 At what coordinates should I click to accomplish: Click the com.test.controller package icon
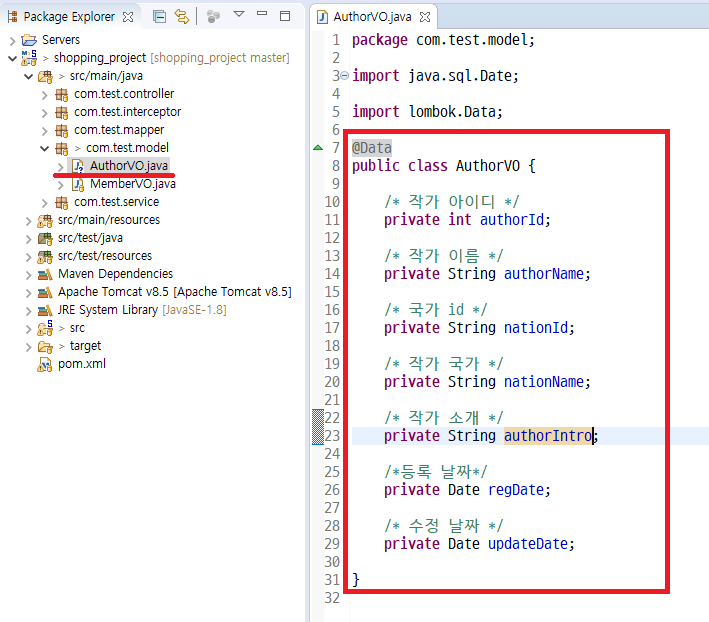(x=61, y=94)
